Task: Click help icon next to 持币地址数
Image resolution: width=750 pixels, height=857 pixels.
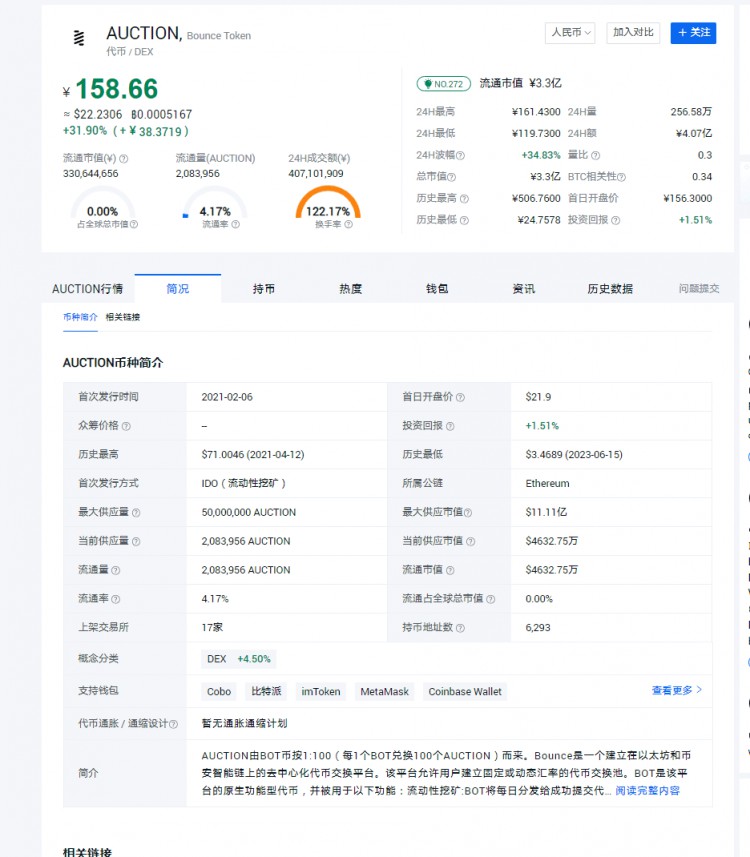Action: [x=460, y=628]
